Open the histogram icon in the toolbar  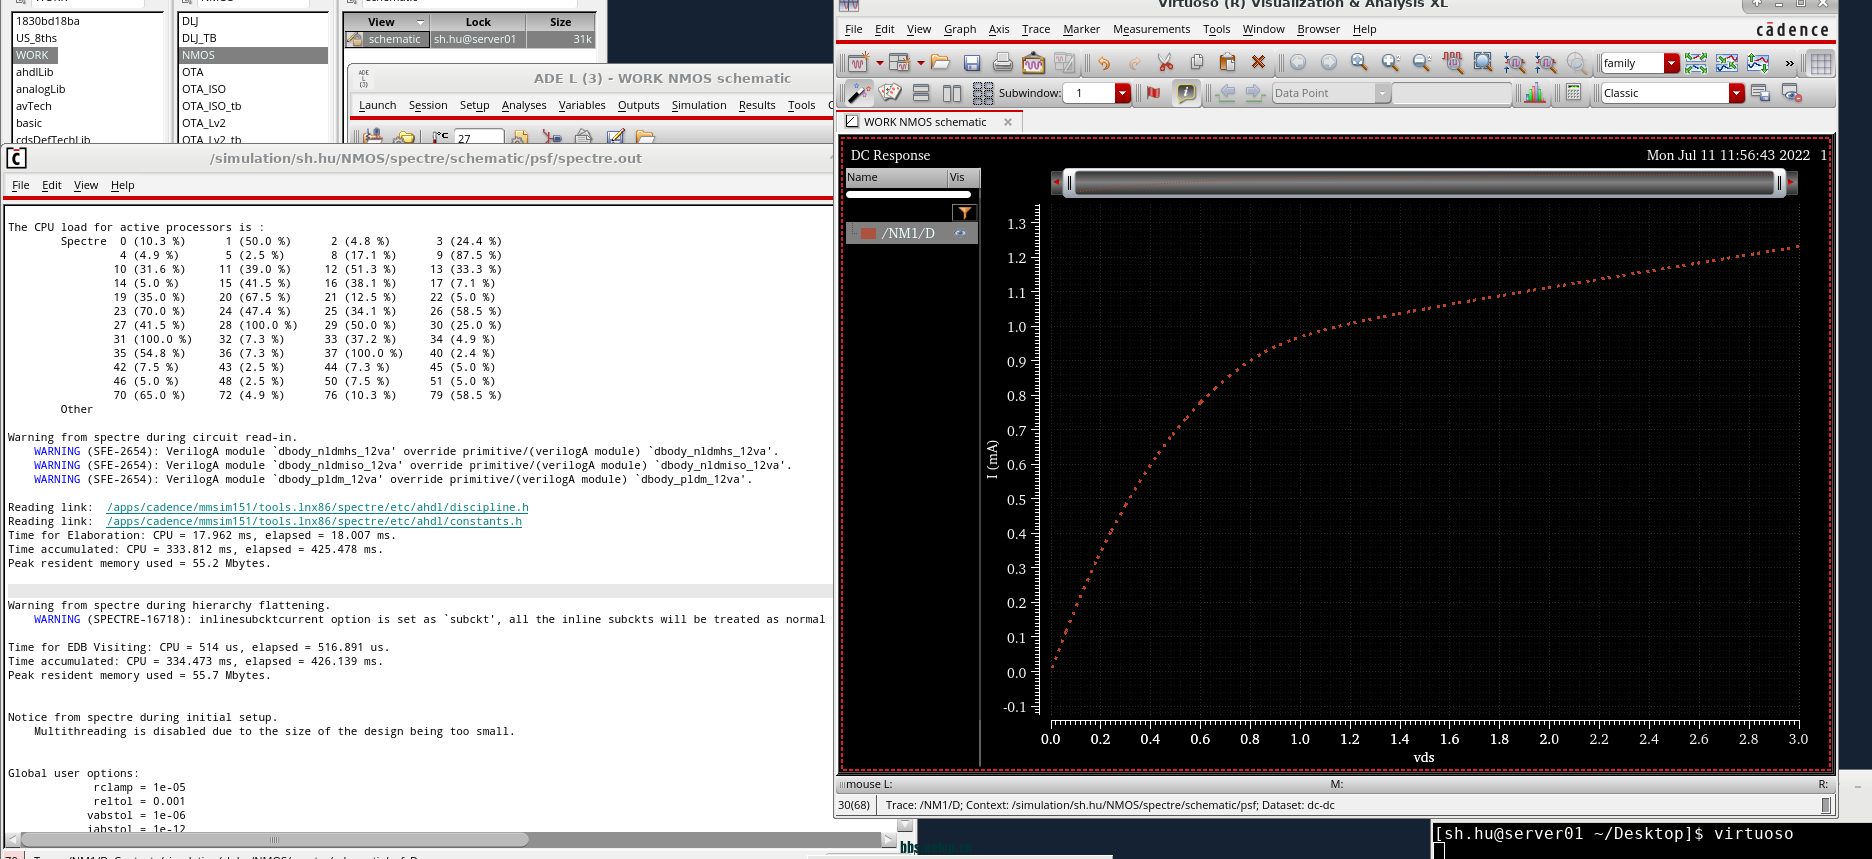[1534, 93]
